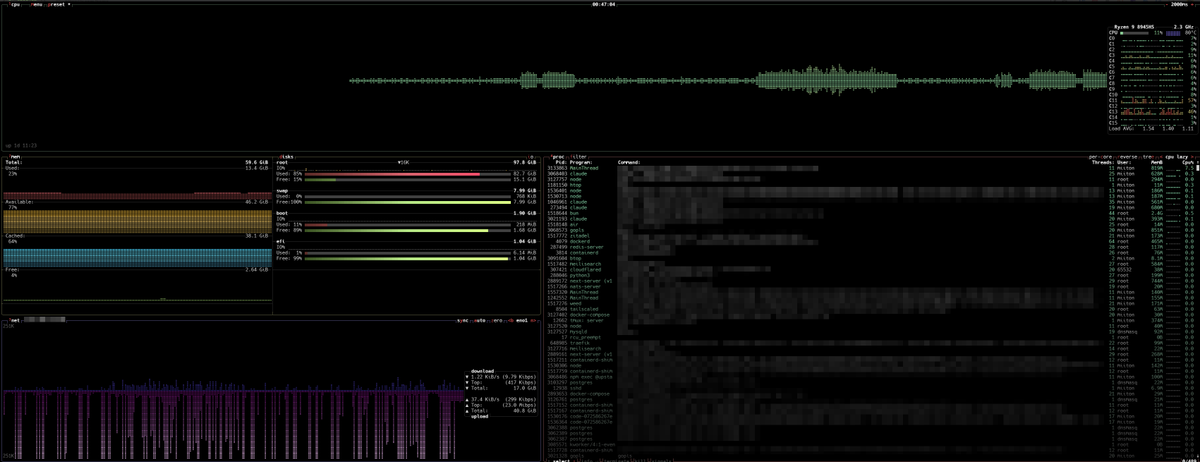
Task: Click the network upload label
Action: click(x=482, y=416)
